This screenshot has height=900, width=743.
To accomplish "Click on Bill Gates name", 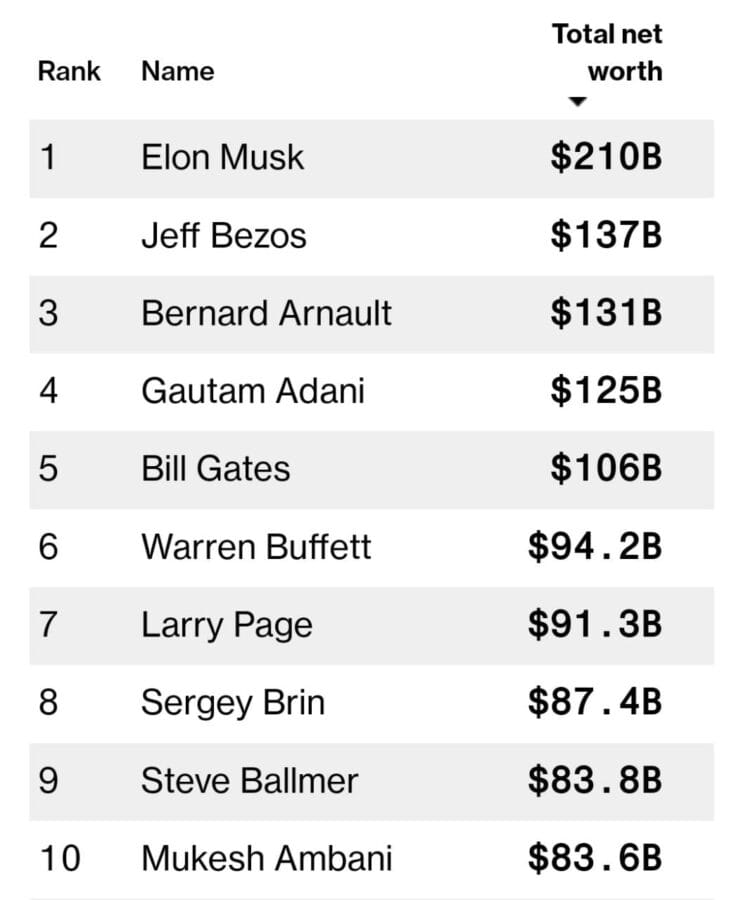I will 215,468.
